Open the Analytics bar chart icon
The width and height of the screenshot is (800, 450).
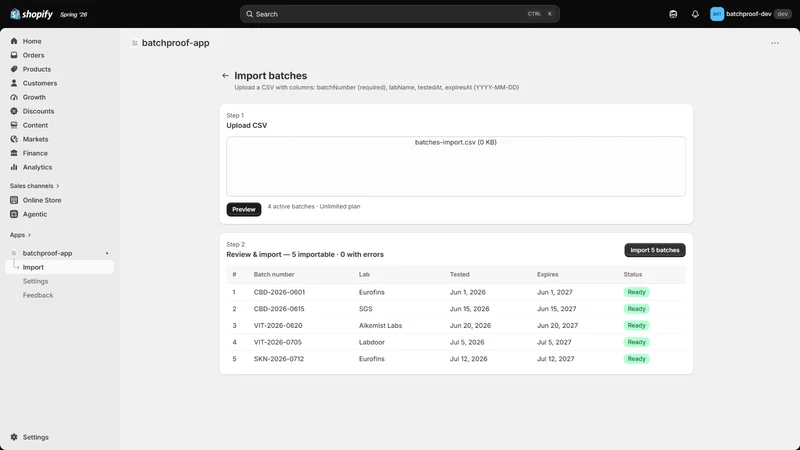pyautogui.click(x=14, y=167)
